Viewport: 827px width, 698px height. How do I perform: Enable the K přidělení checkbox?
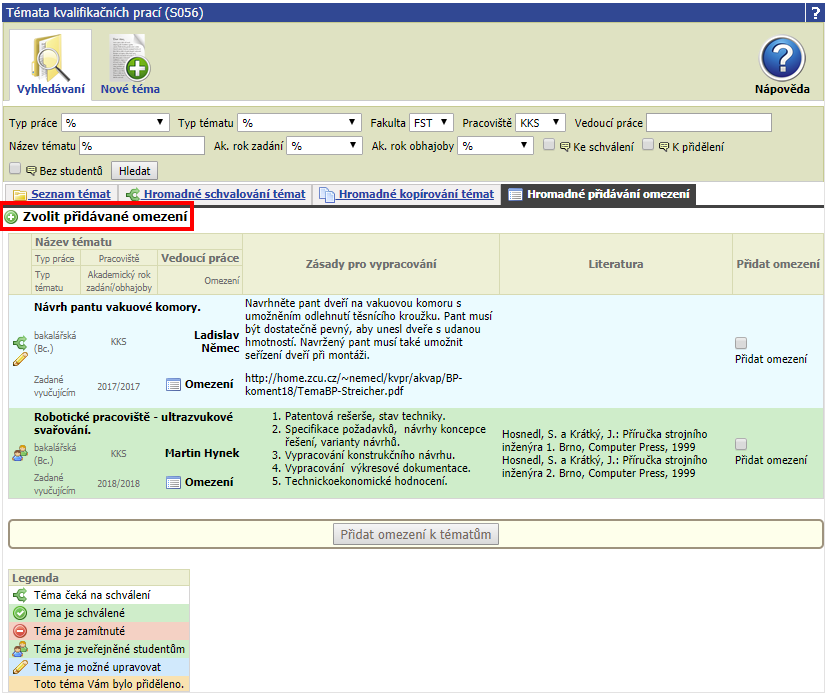pyautogui.click(x=648, y=145)
